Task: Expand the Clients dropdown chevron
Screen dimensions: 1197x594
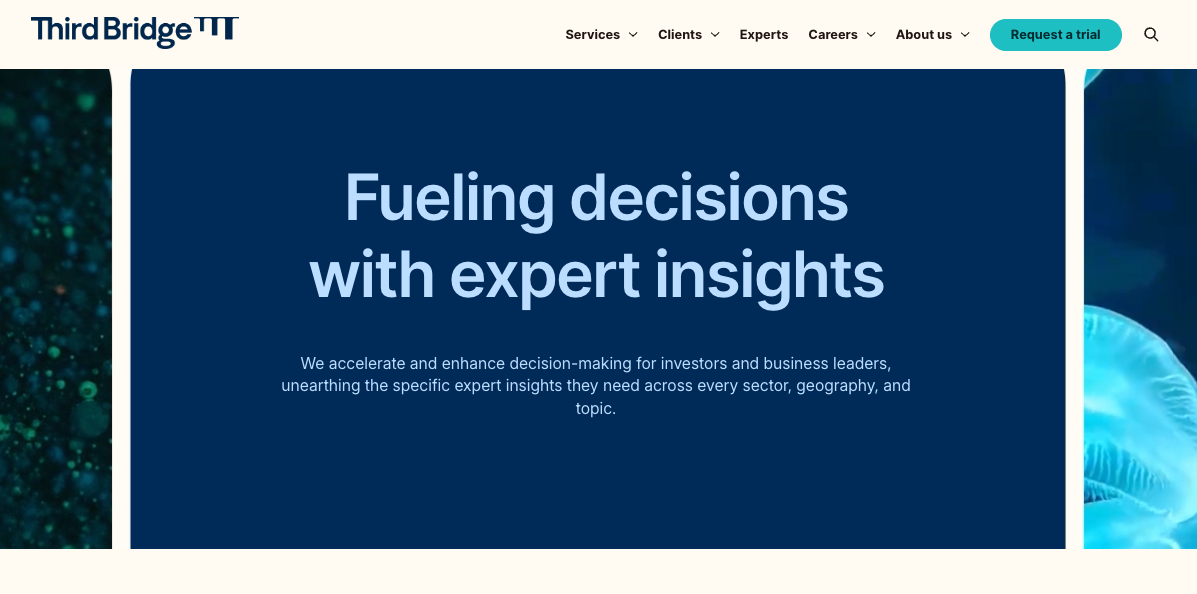Action: [x=715, y=35]
